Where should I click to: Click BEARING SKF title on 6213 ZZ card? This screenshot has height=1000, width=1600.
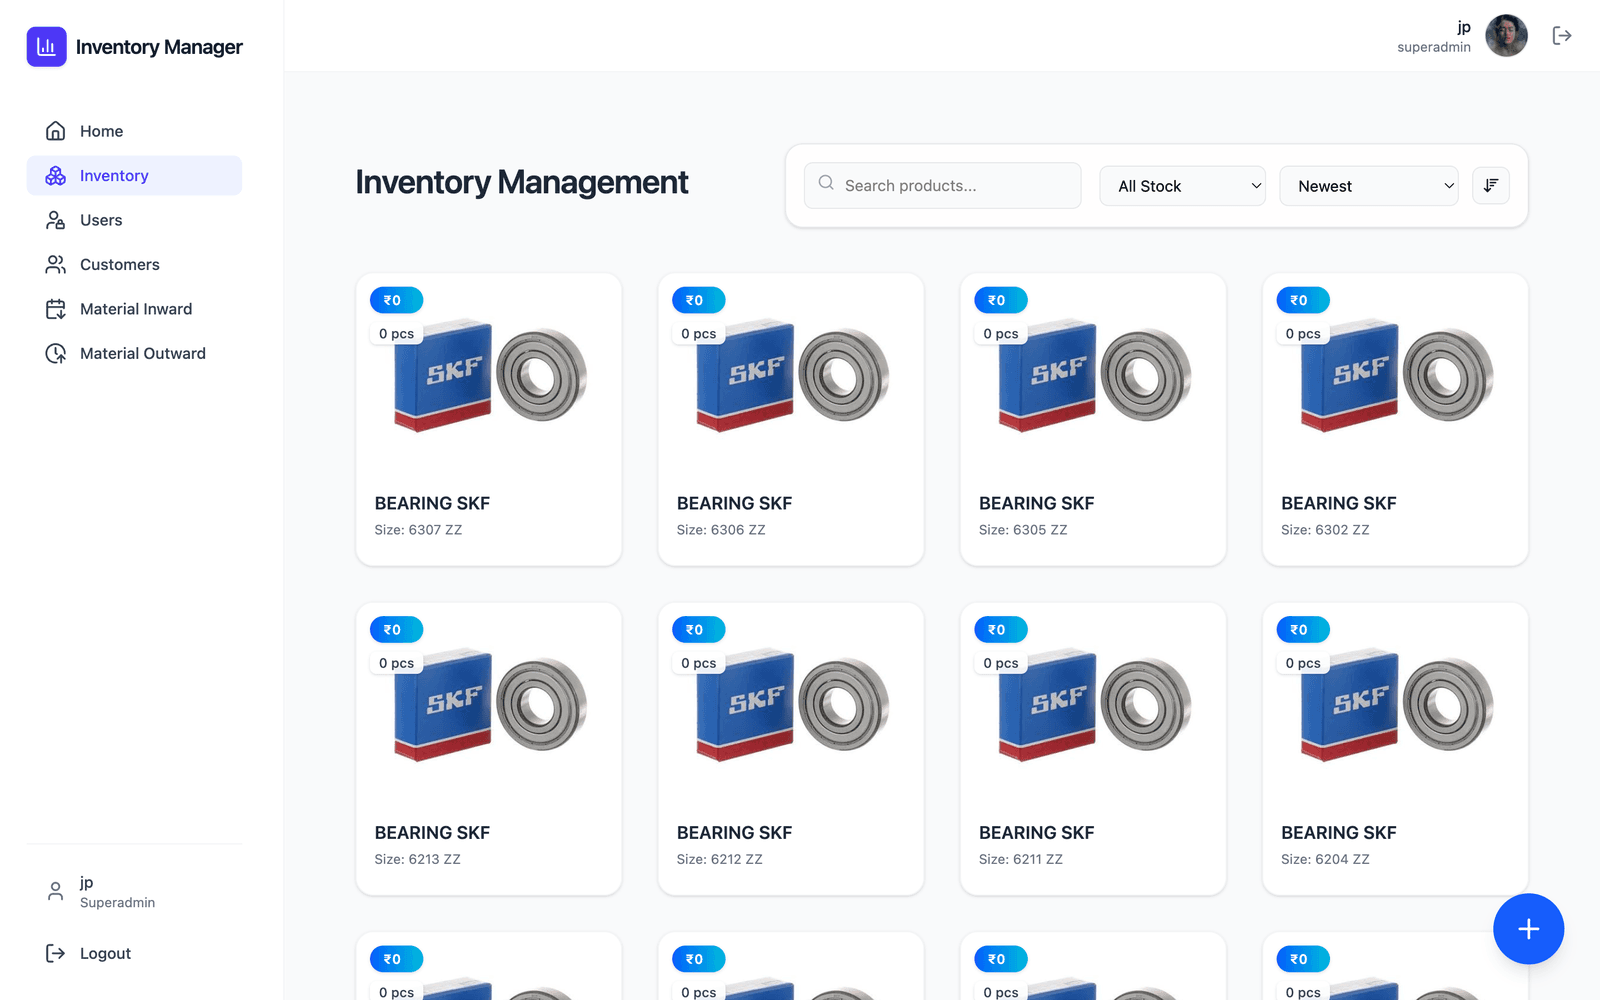[432, 833]
